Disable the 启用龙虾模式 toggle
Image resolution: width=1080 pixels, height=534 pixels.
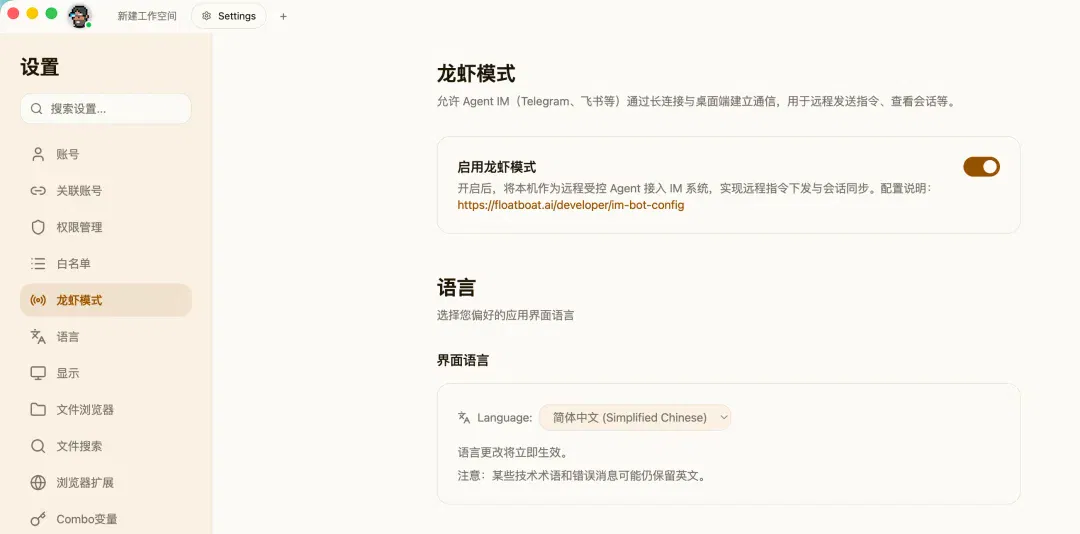point(981,167)
